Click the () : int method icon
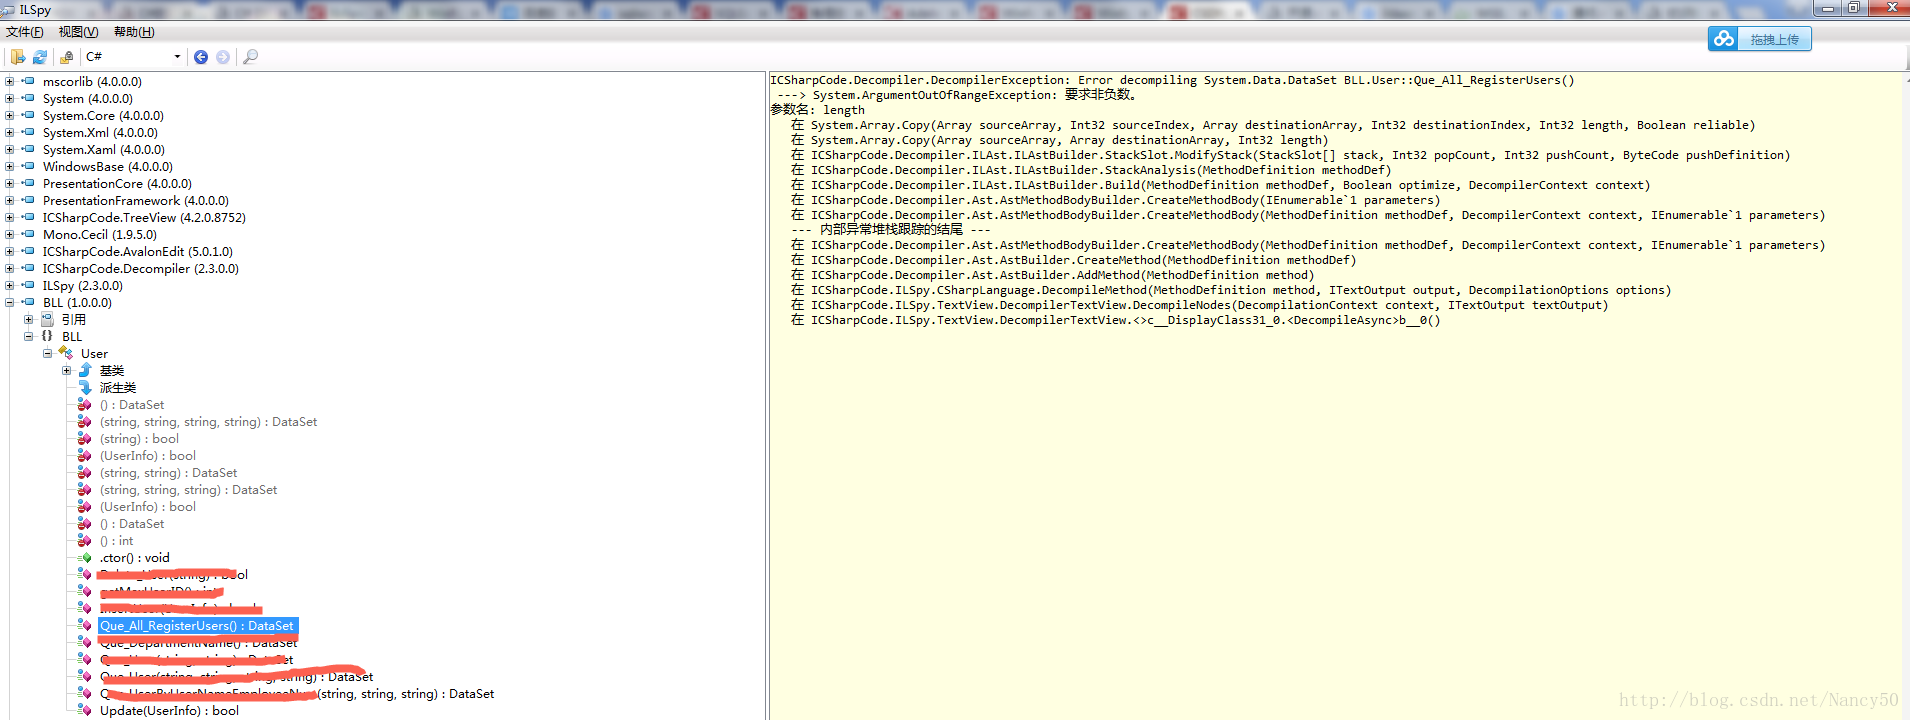 point(85,541)
